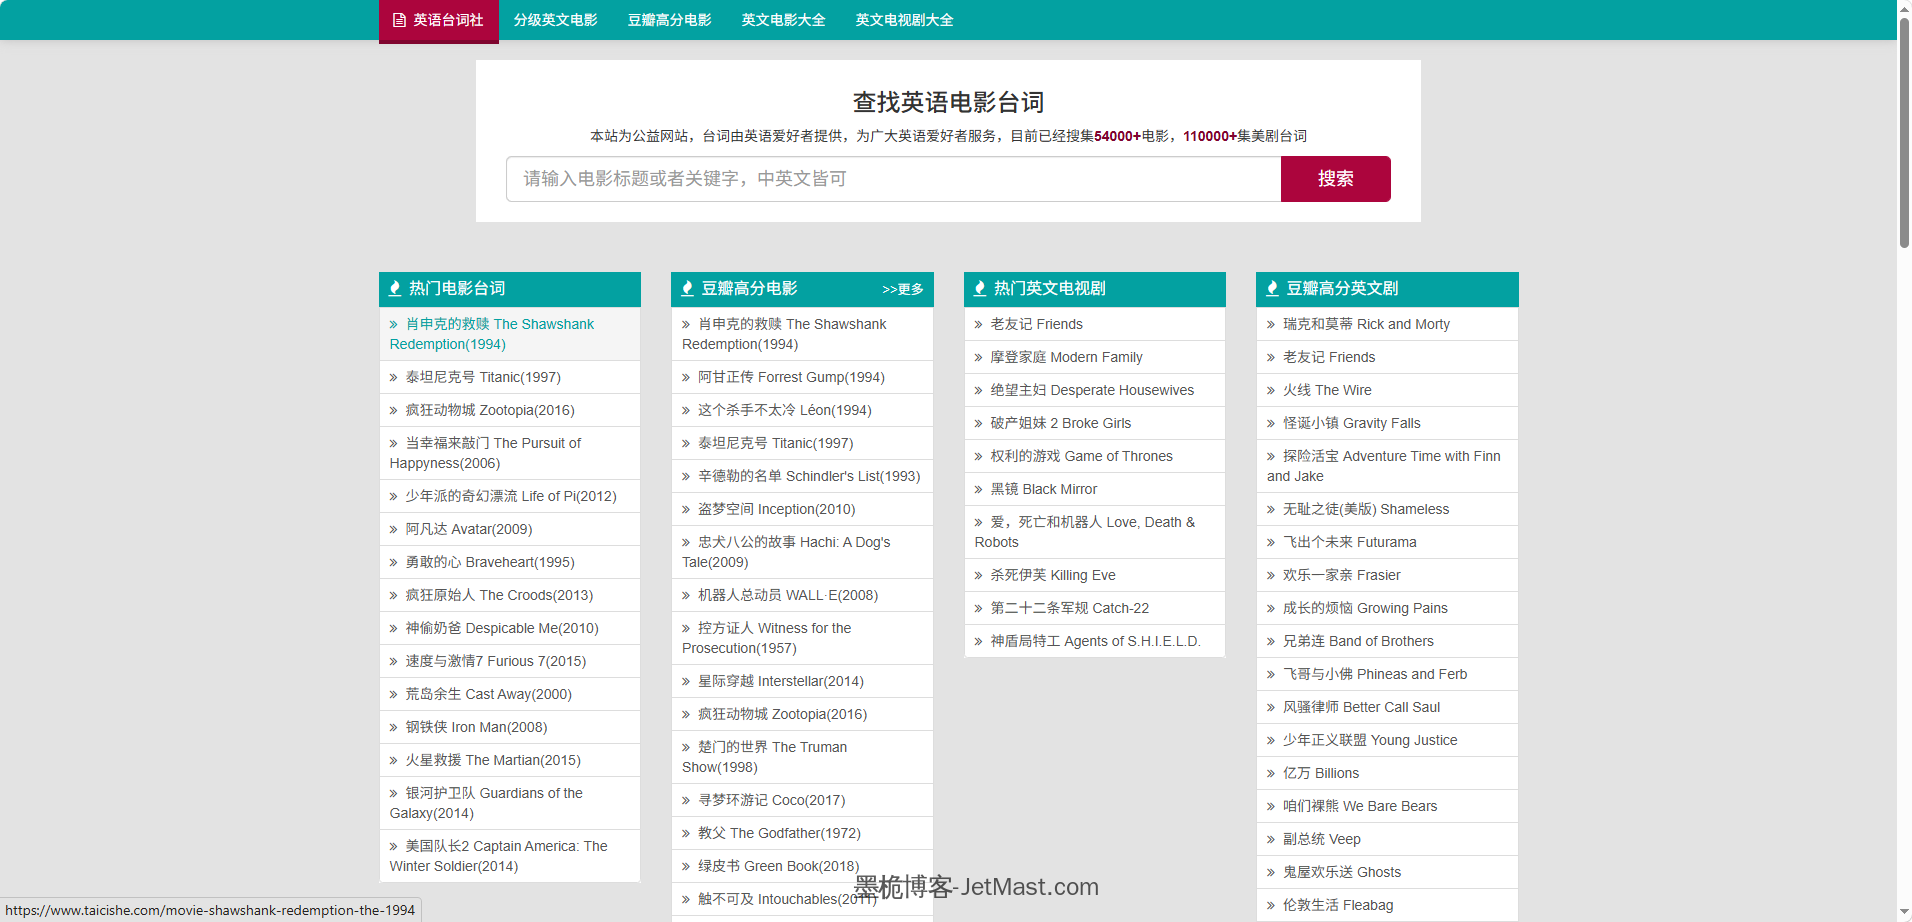The width and height of the screenshot is (1912, 922).
Task: Open 盗梦空间 Inception(2010) link
Action: pos(777,509)
